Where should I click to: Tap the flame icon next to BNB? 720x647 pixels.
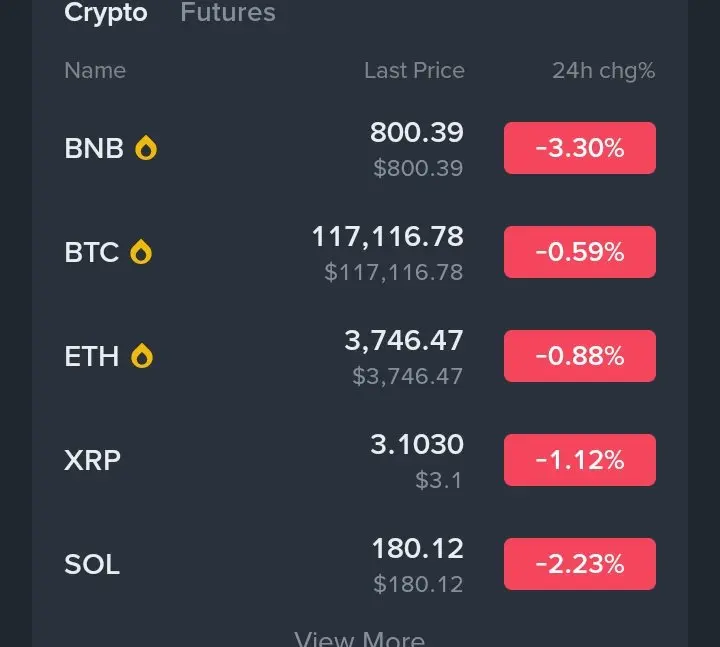pos(146,148)
